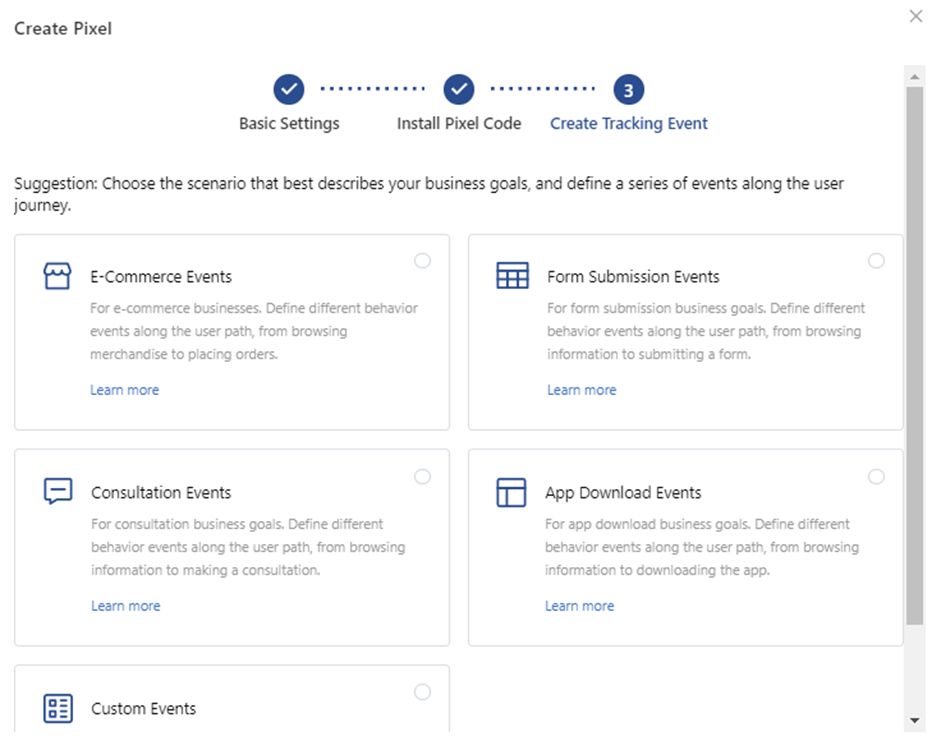Follow Learn more link under Consultation Events
Viewport: 941px width, 736px height.
(125, 606)
